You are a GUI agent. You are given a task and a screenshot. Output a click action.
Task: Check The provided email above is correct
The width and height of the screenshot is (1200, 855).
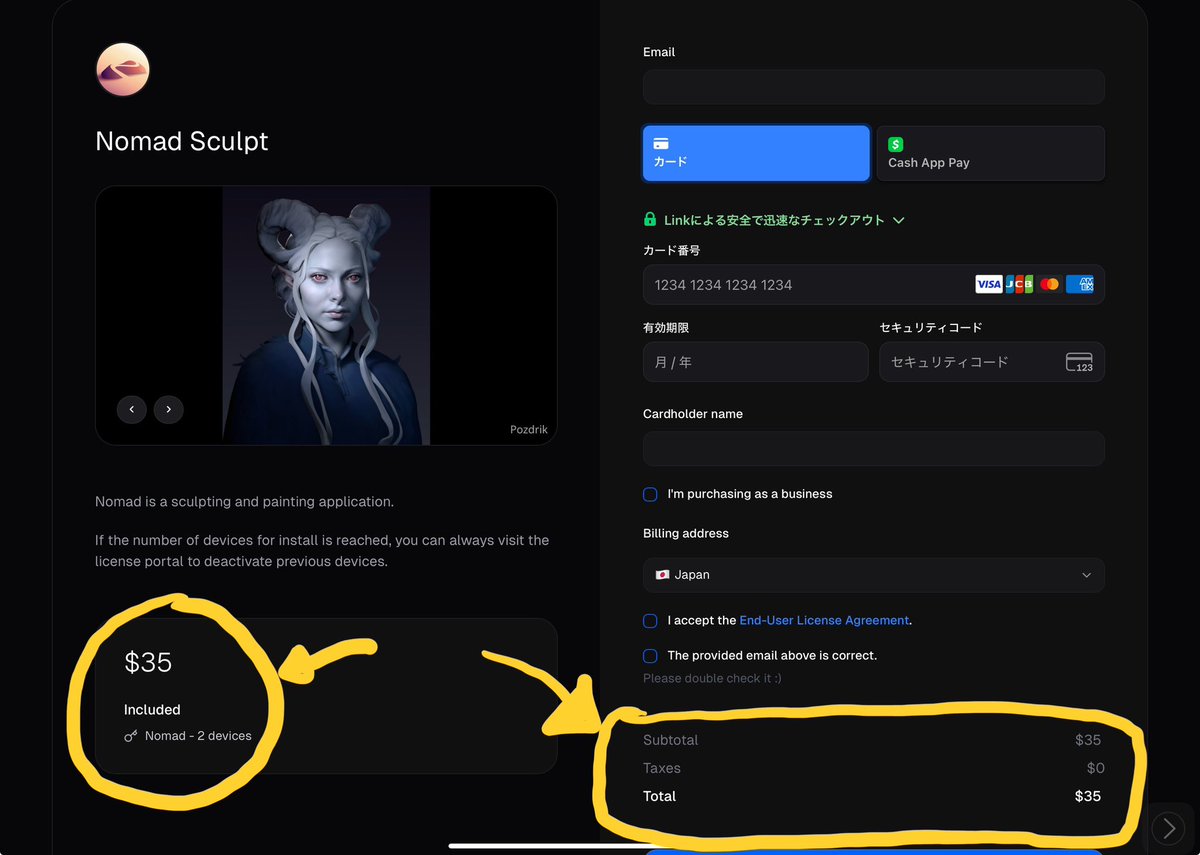tap(650, 656)
